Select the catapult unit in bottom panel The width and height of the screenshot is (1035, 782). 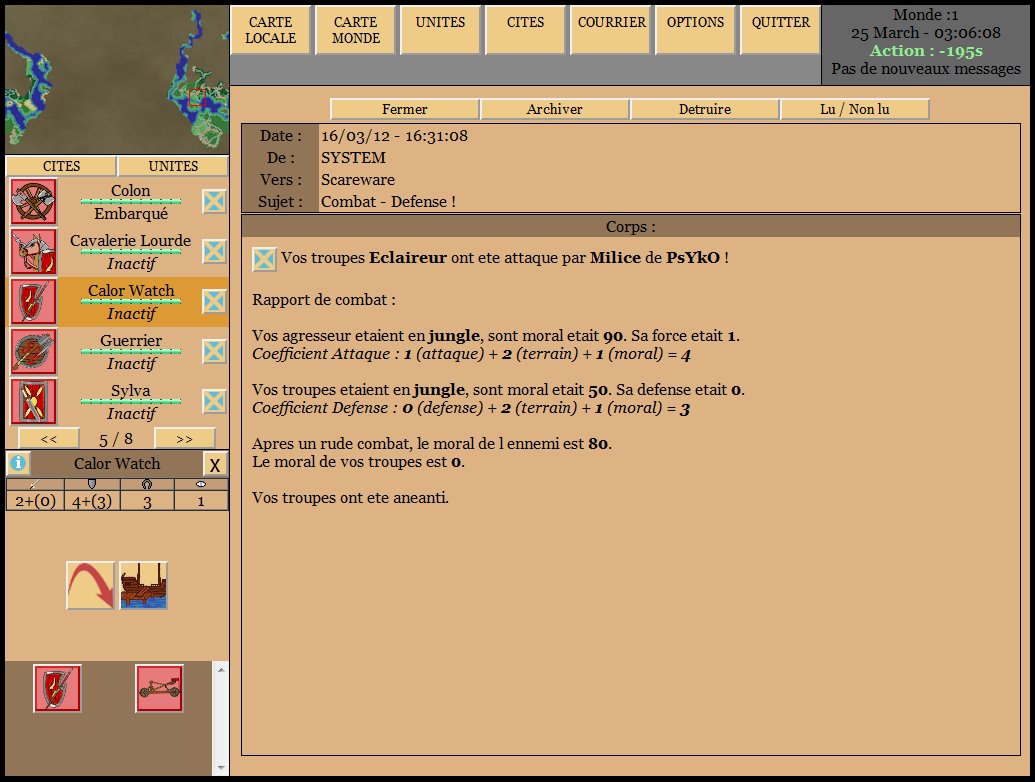point(159,688)
